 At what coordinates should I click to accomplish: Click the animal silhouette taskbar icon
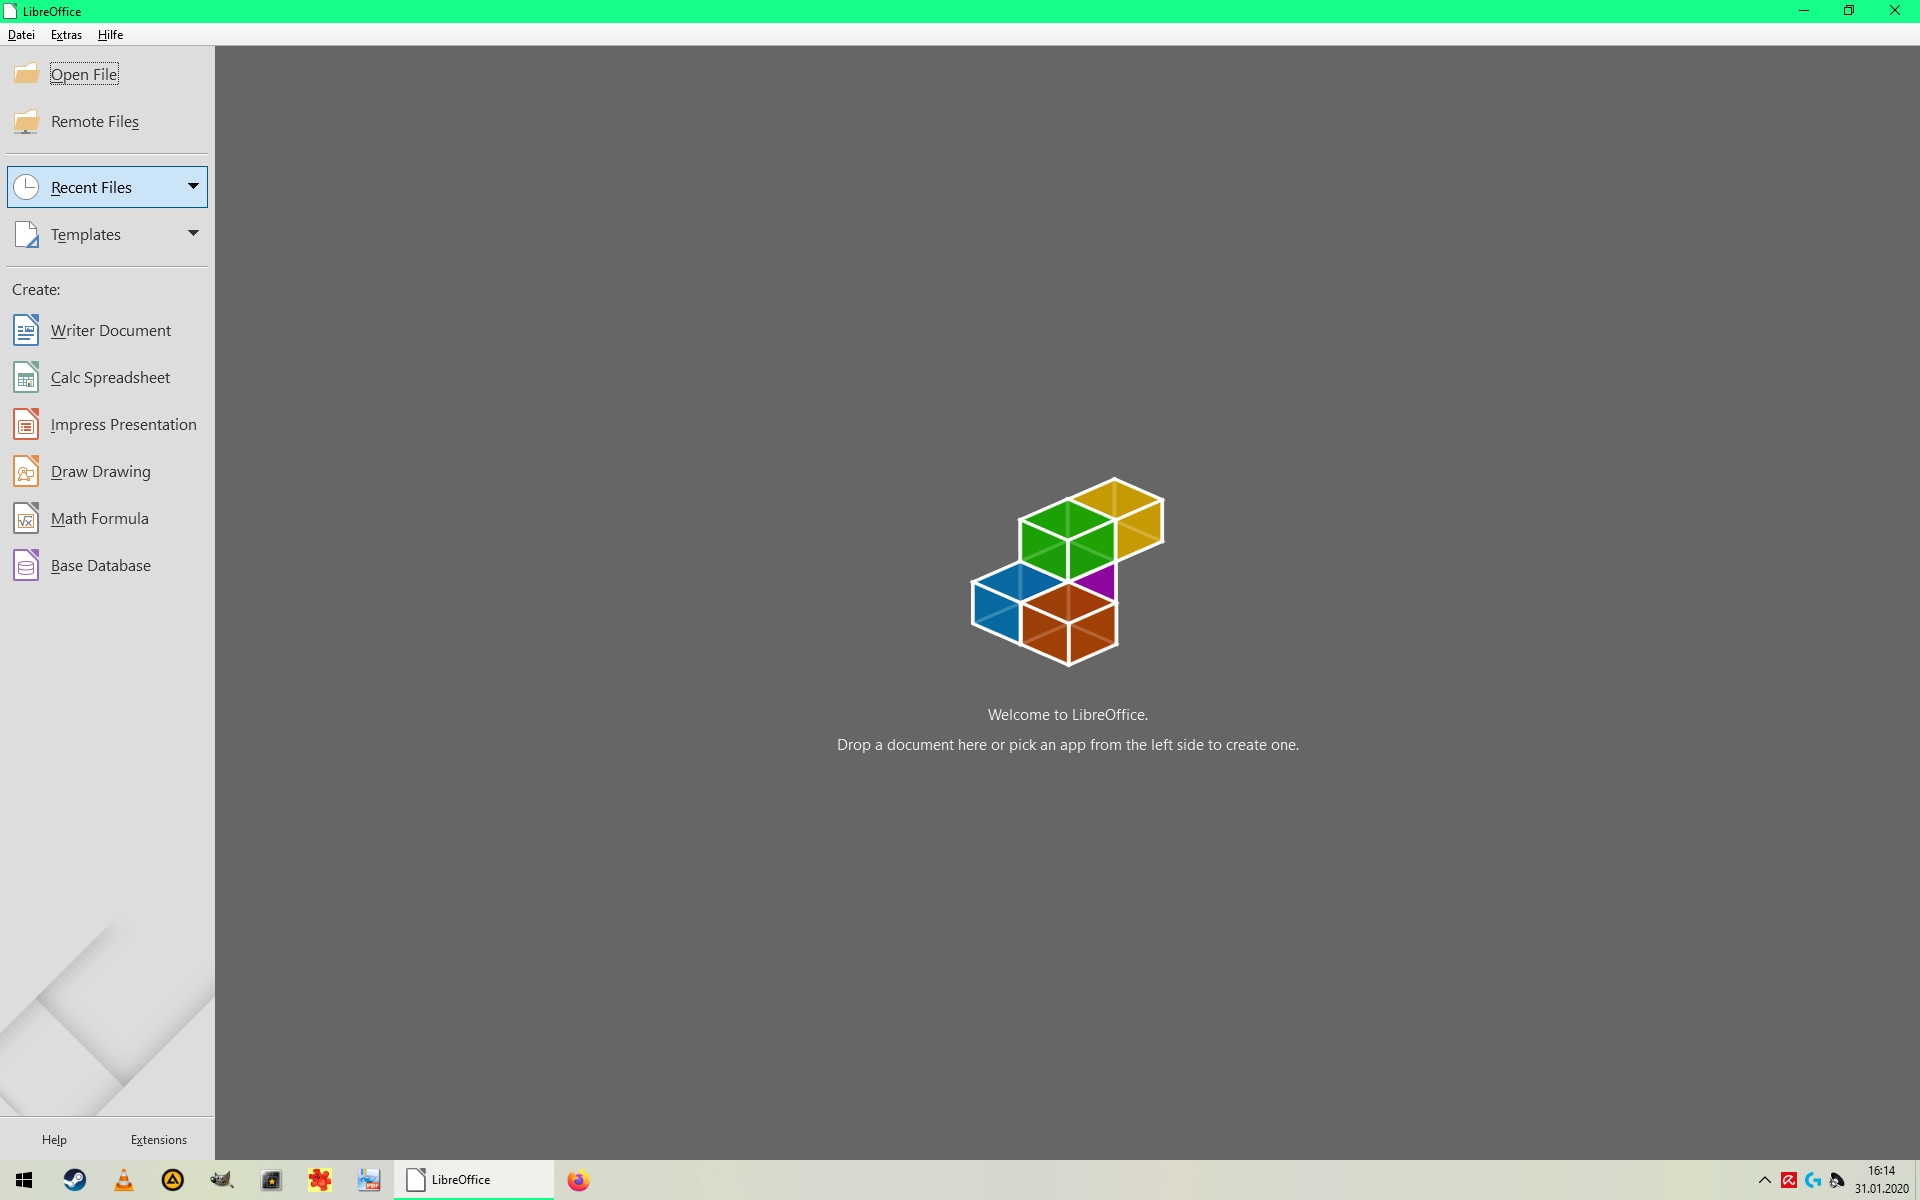[221, 1180]
